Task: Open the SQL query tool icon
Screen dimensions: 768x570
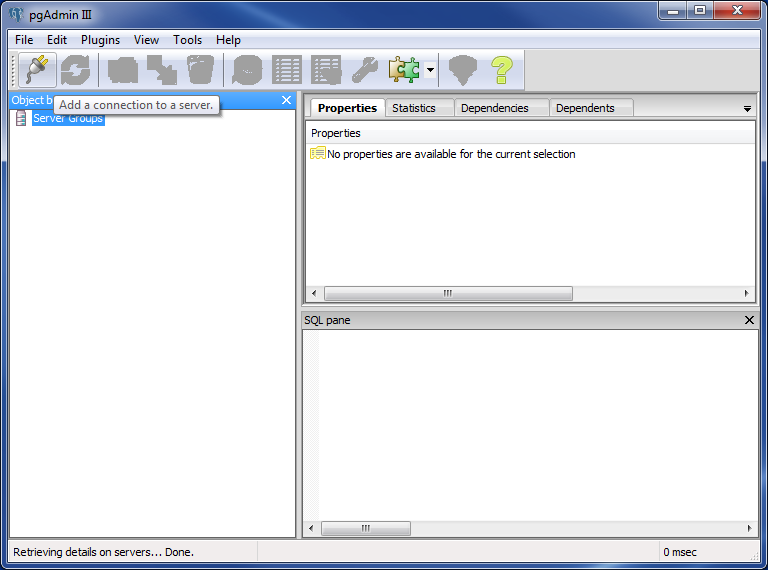Action: [247, 70]
